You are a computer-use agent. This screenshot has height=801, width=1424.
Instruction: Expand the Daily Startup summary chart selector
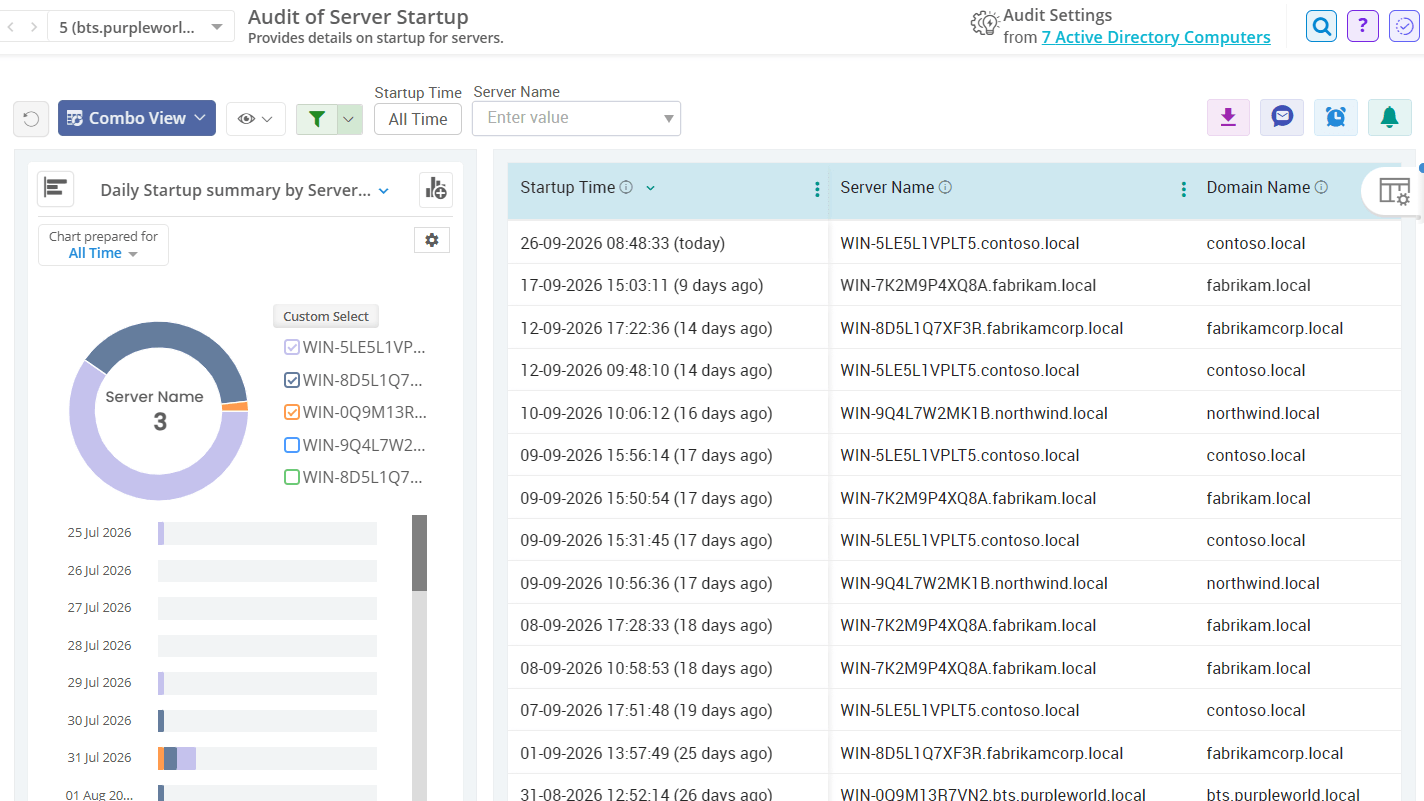(x=245, y=190)
